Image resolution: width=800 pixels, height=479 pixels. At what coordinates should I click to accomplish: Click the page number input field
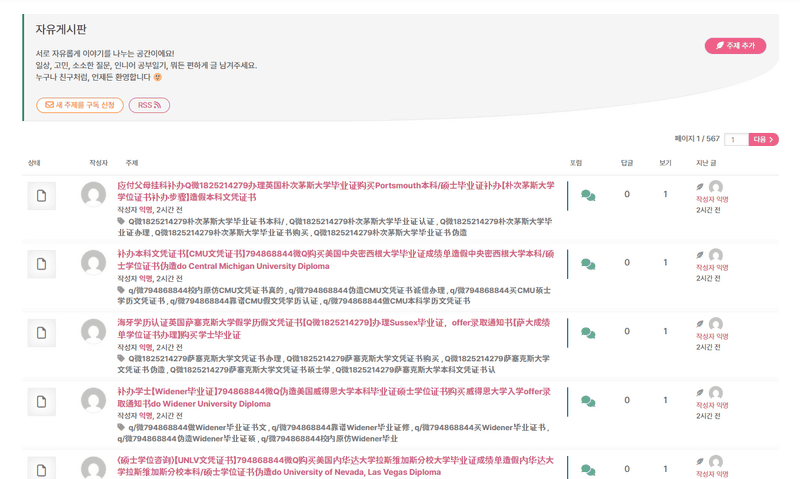pyautogui.click(x=736, y=139)
